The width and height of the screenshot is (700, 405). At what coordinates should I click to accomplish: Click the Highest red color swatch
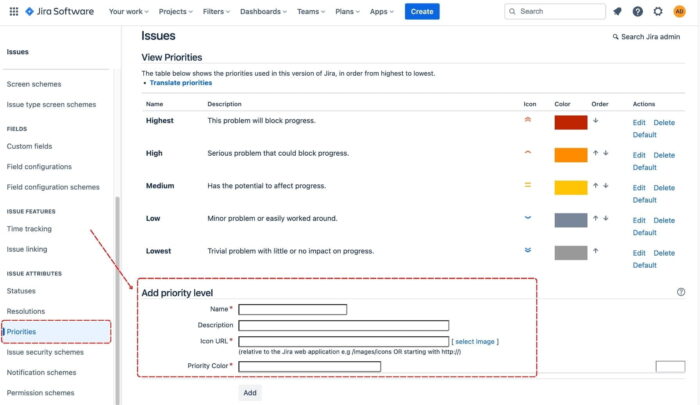571,122
